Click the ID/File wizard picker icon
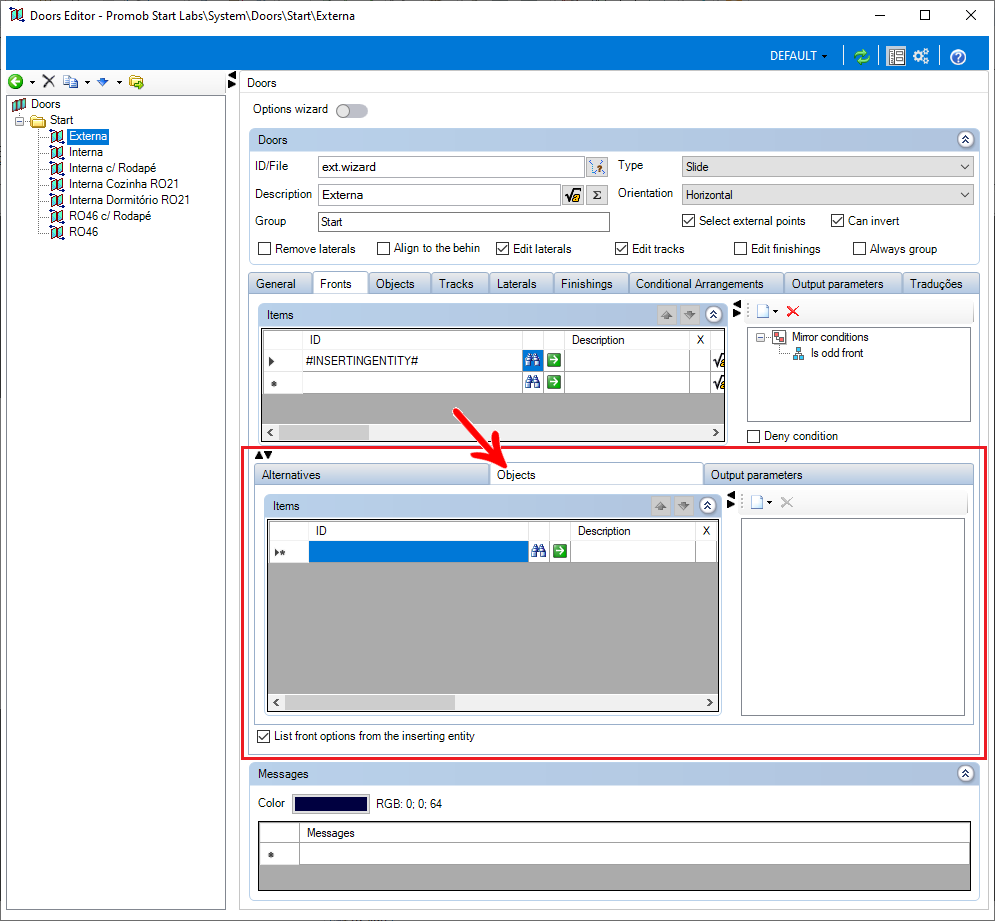The height and width of the screenshot is (921, 995). pyautogui.click(x=597, y=167)
